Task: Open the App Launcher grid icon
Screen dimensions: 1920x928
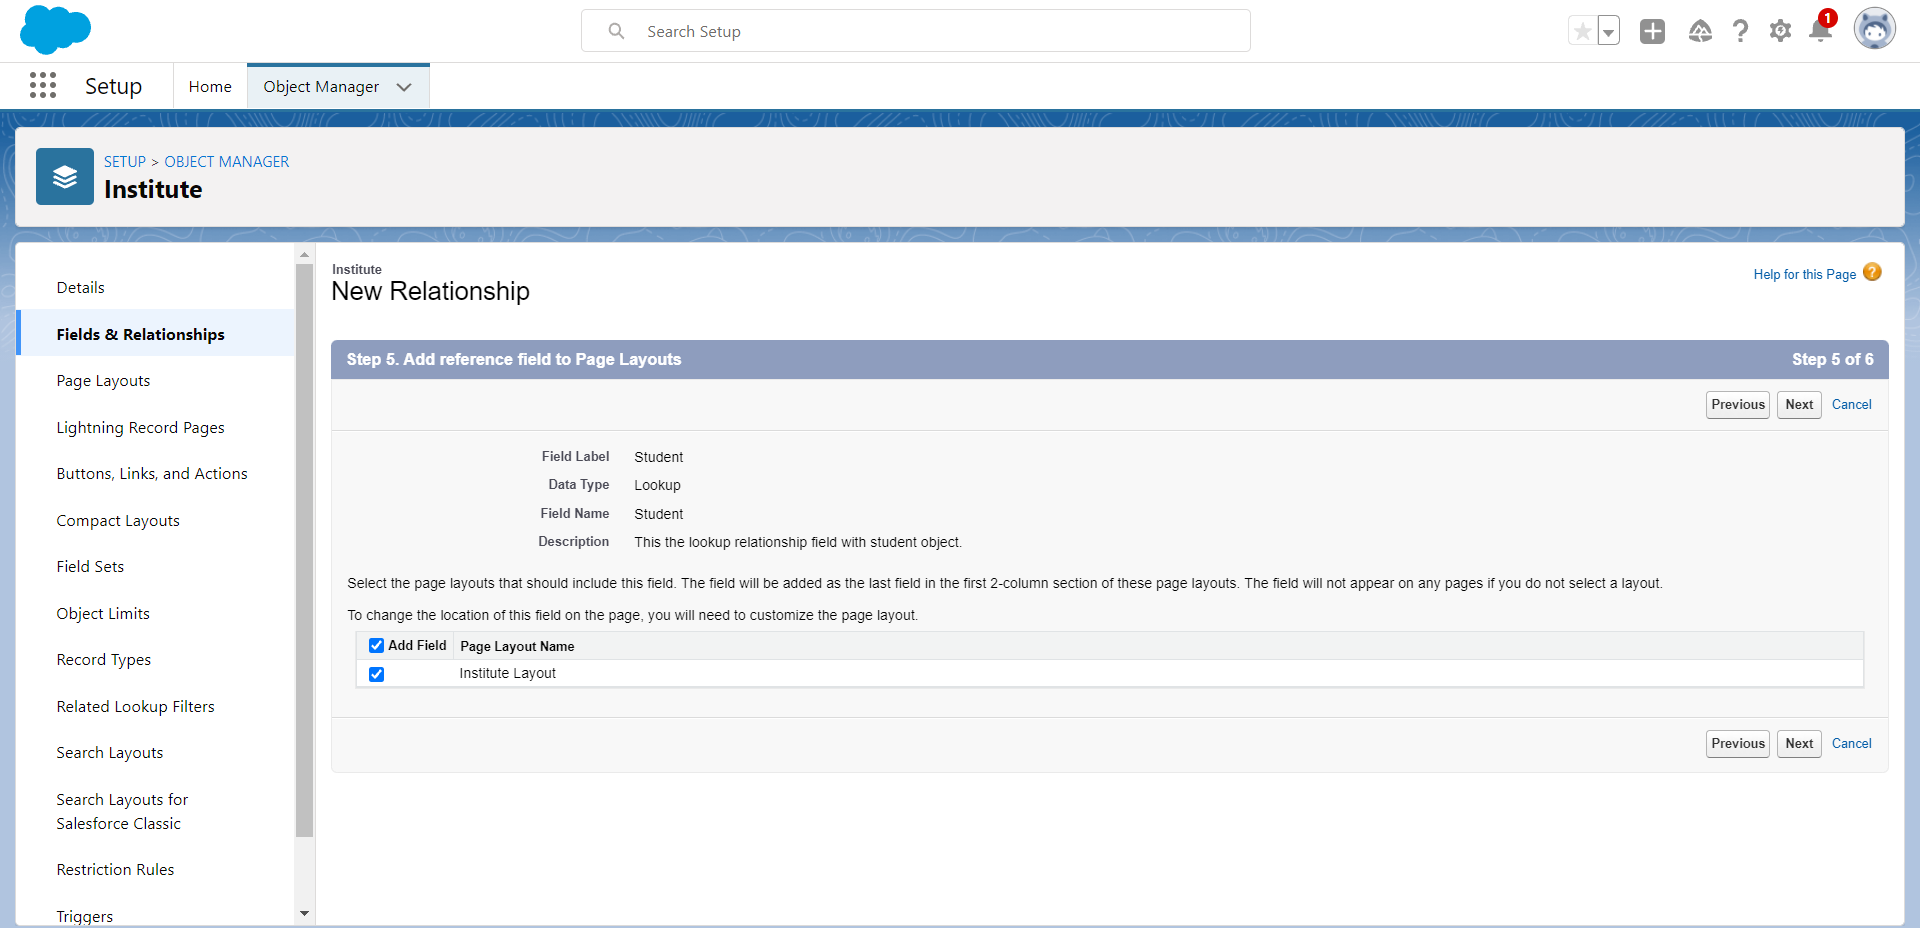Action: coord(43,86)
